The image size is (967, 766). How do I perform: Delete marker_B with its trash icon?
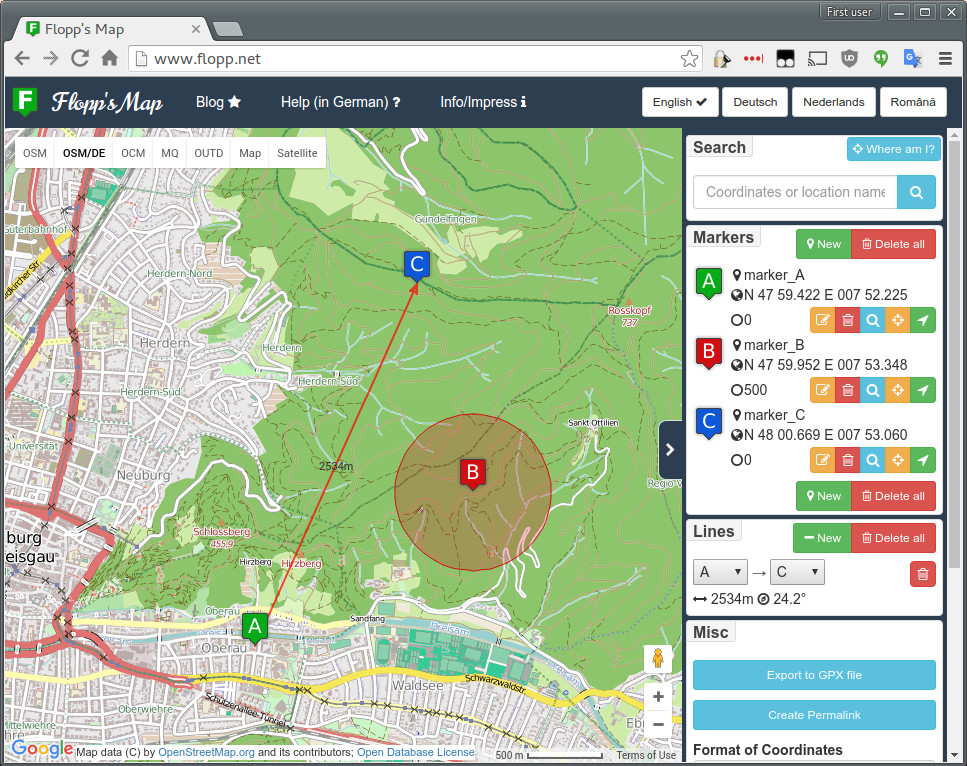(x=847, y=390)
